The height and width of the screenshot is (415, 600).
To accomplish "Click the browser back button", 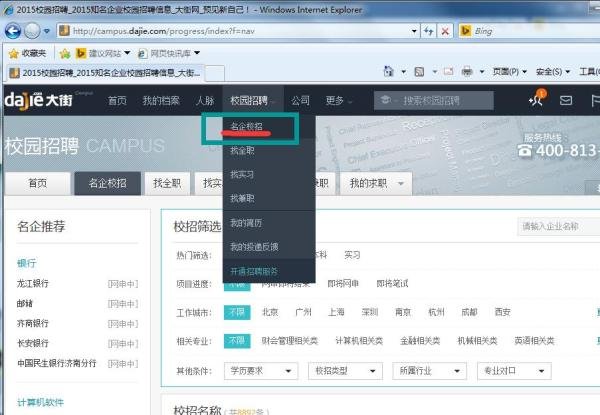I will (17, 31).
